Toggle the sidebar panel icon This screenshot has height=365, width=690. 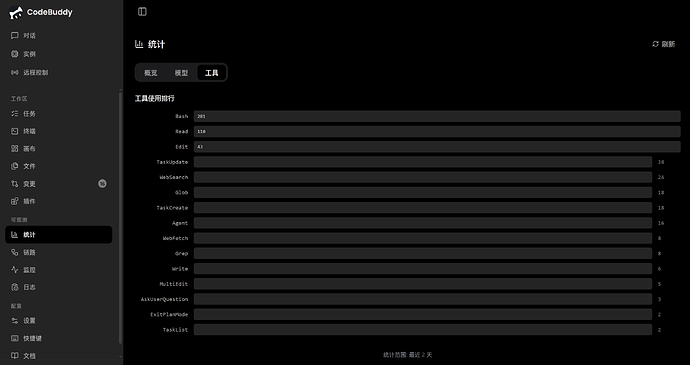[142, 12]
